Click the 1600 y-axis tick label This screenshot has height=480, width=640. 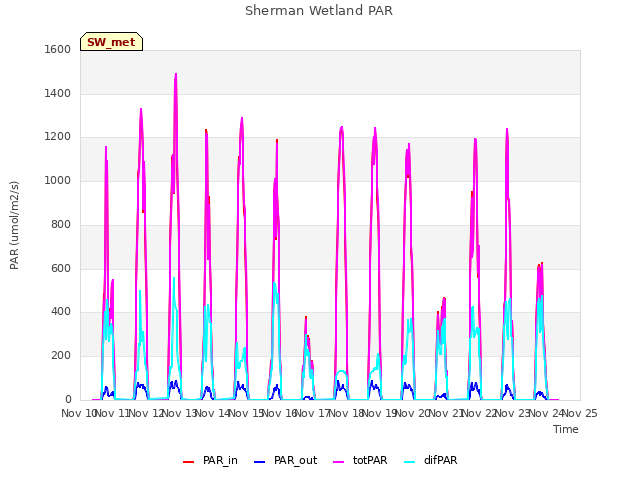[58, 49]
